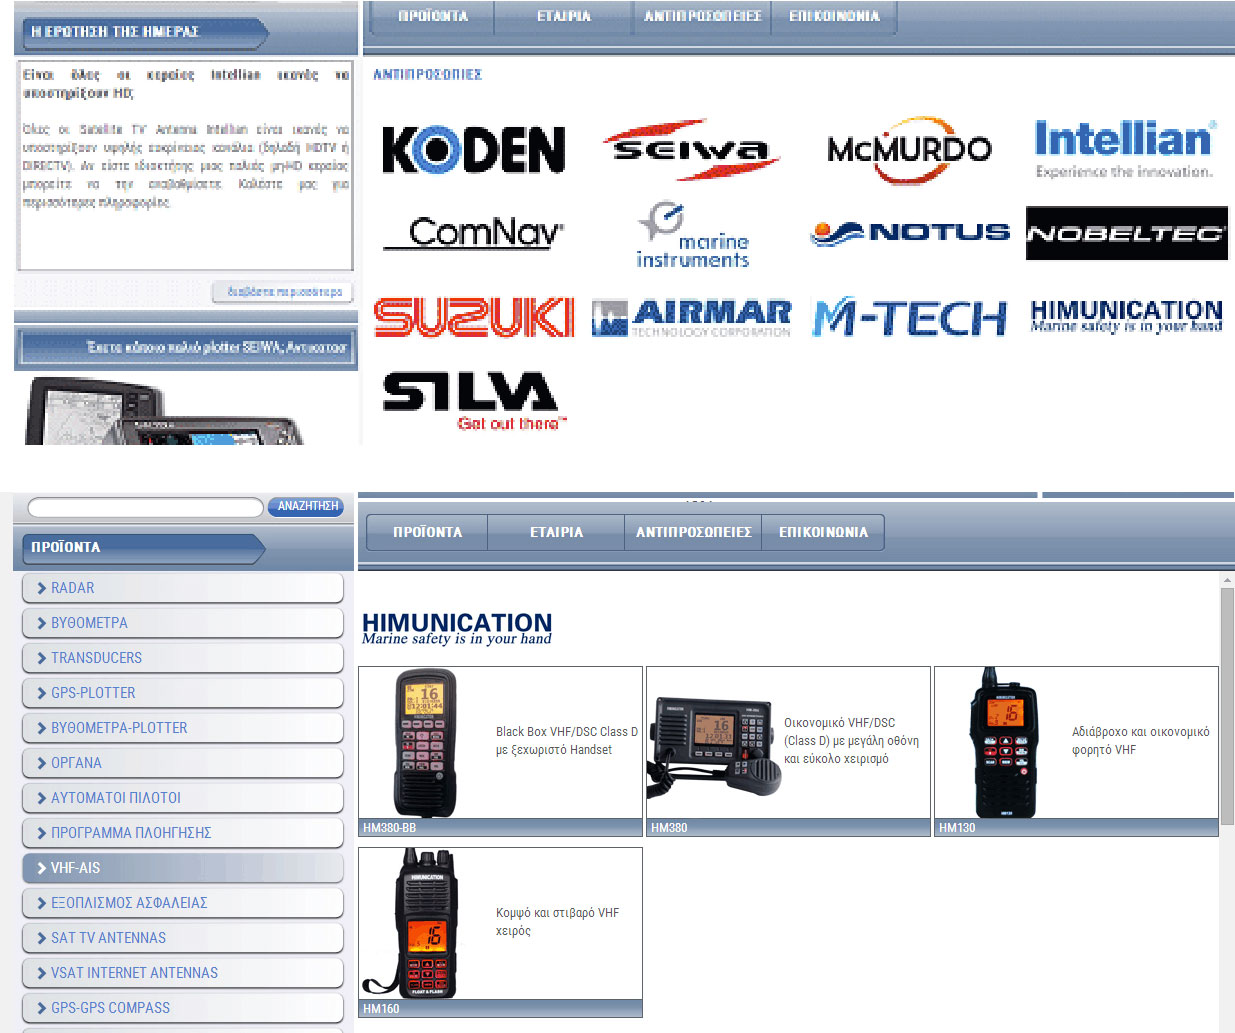Click ΑΝΤΙΠΡΟΣΩΠΕΙΕΣ in lower navigation bar

point(693,532)
